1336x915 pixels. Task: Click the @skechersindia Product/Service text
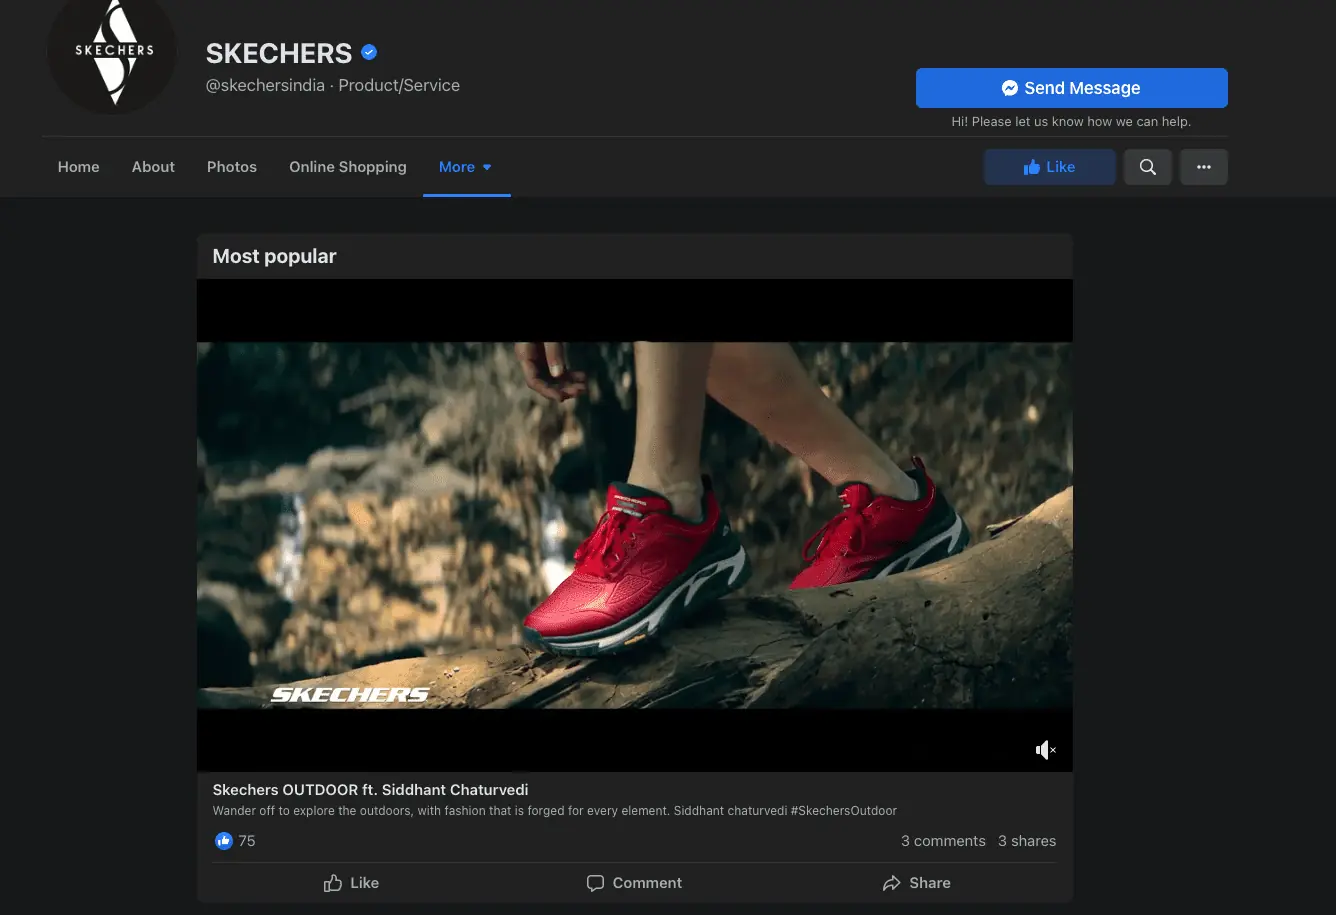[x=333, y=85]
